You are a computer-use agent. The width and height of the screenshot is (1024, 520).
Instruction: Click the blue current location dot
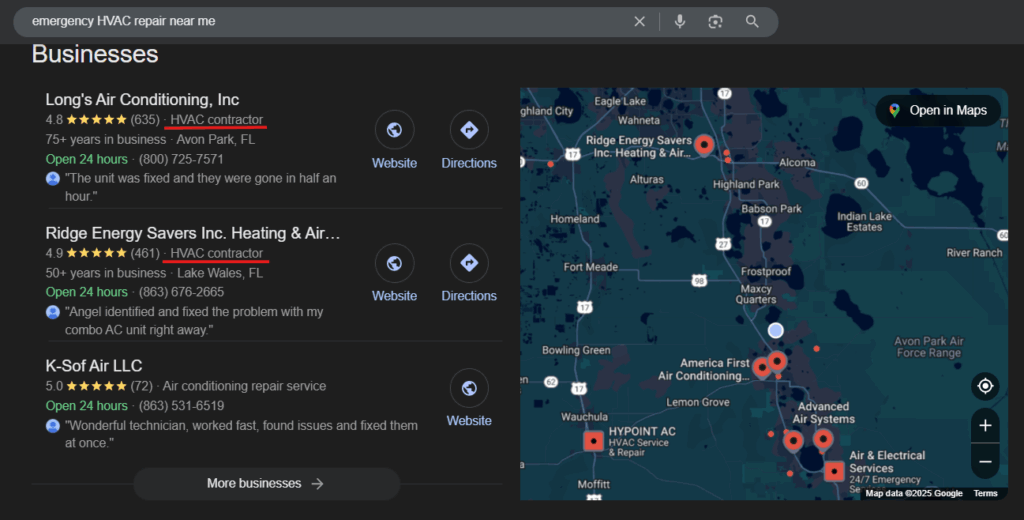(x=775, y=331)
